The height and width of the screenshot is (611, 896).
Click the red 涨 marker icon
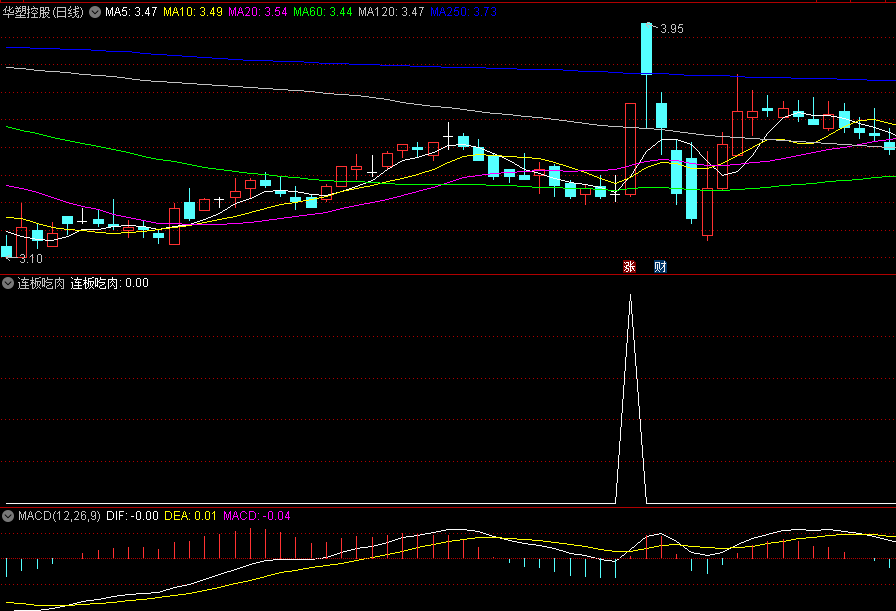(x=629, y=266)
